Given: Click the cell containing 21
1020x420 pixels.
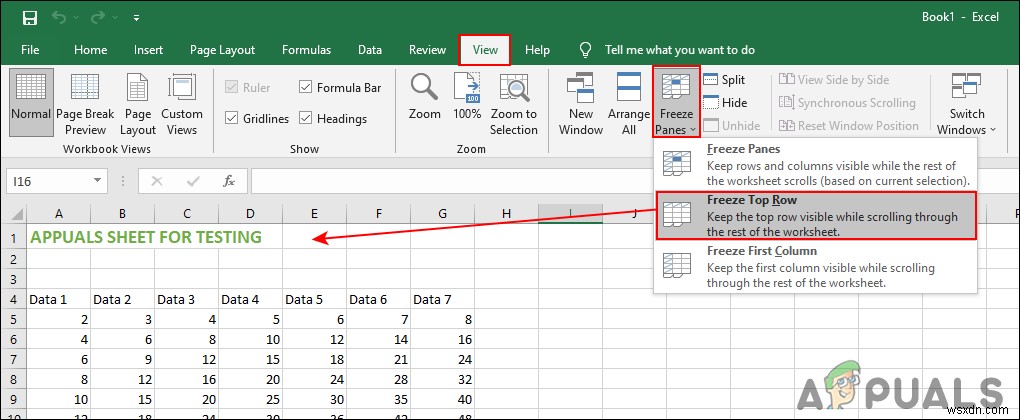Looking at the screenshot, I should coord(379,360).
